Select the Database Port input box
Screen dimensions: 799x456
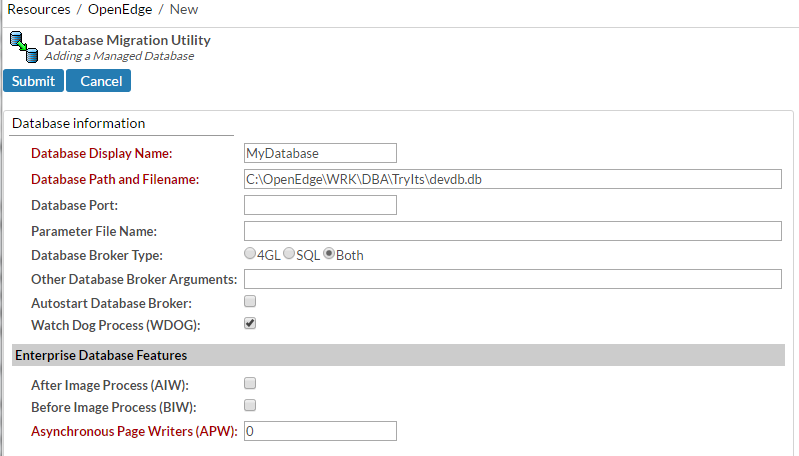320,205
